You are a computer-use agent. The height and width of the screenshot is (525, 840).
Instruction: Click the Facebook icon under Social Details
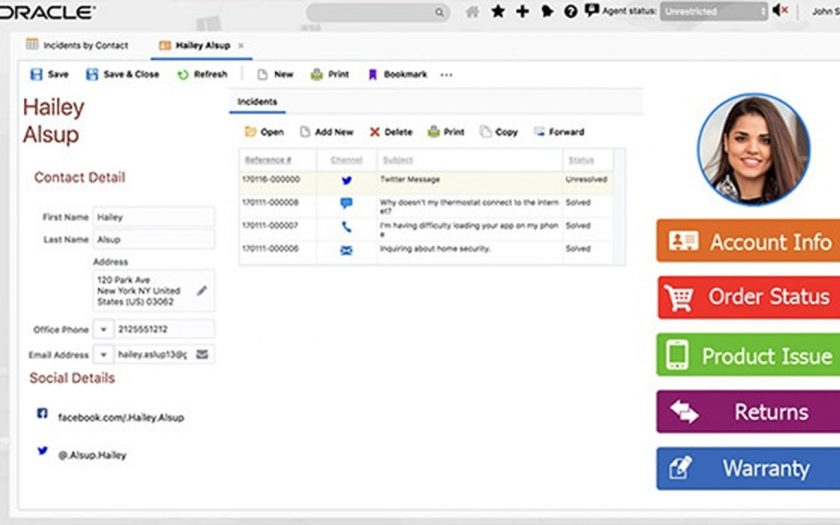(42, 413)
